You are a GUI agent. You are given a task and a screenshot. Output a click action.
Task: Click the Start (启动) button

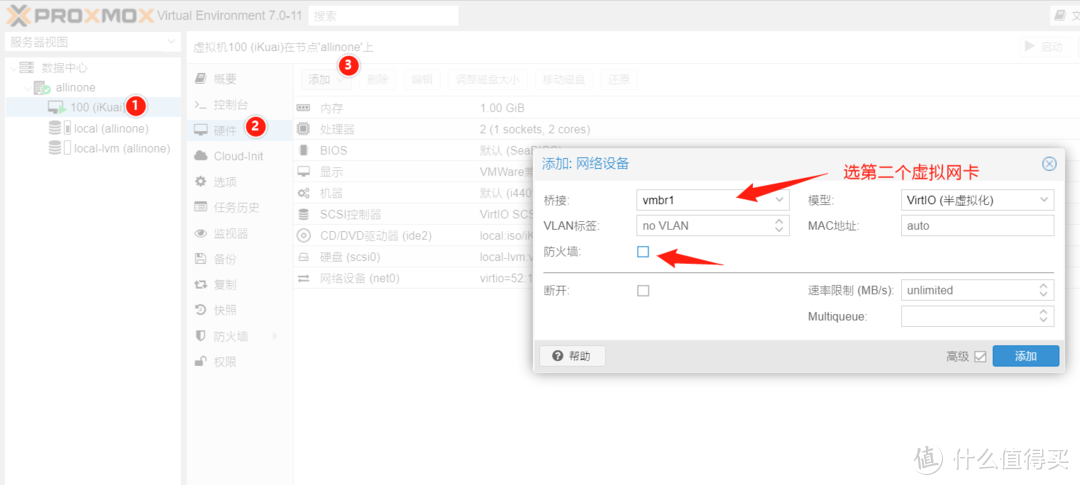[1043, 47]
